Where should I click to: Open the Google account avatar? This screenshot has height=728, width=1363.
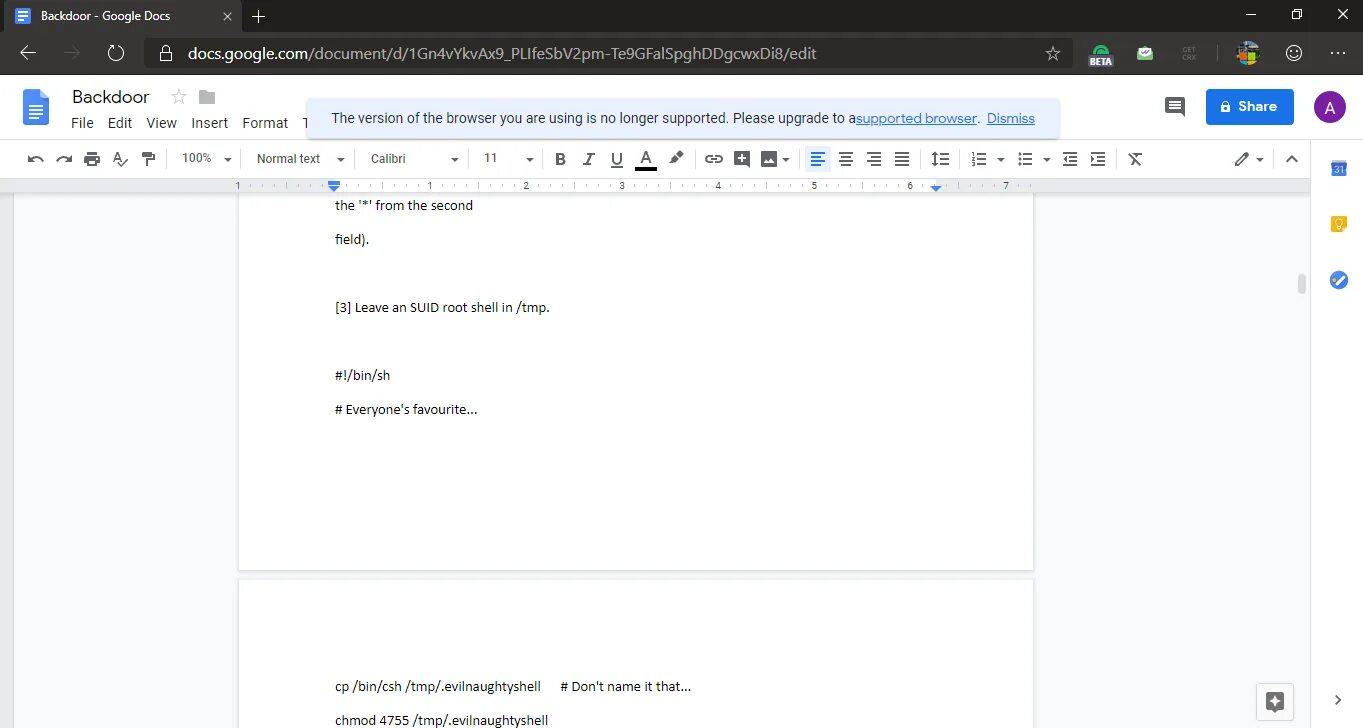click(x=1329, y=107)
